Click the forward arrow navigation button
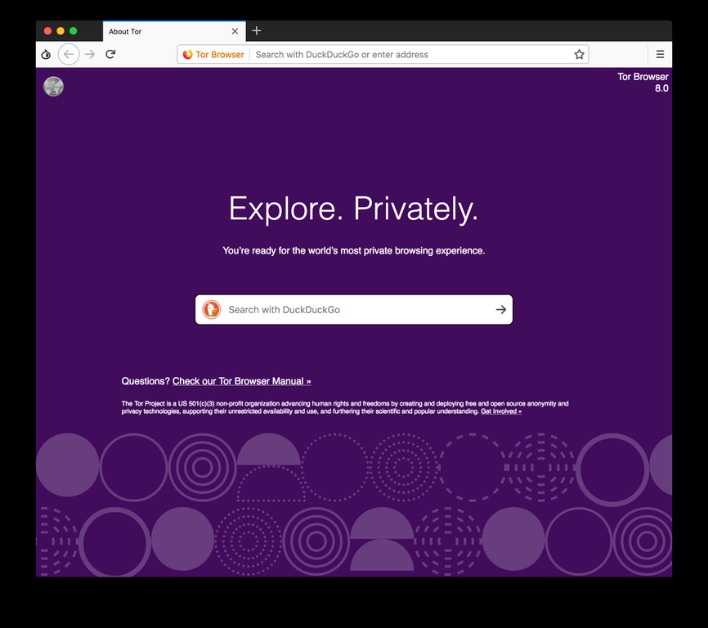The width and height of the screenshot is (708, 628). 90,55
